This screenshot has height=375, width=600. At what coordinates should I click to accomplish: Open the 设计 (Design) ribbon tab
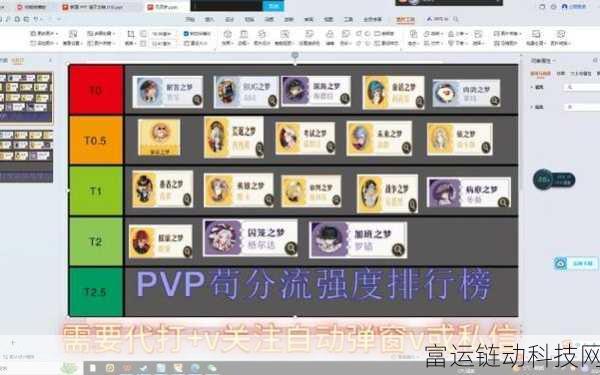(x=229, y=19)
